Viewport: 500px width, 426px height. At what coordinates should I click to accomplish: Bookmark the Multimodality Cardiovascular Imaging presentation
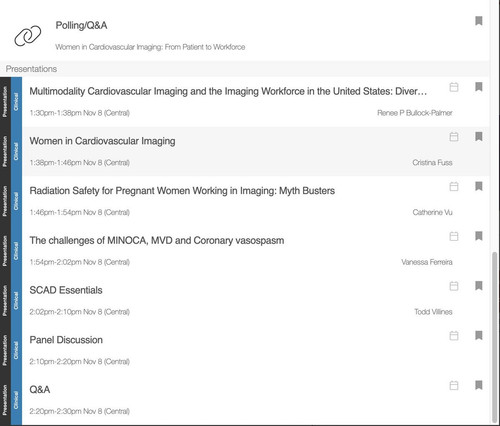click(479, 87)
